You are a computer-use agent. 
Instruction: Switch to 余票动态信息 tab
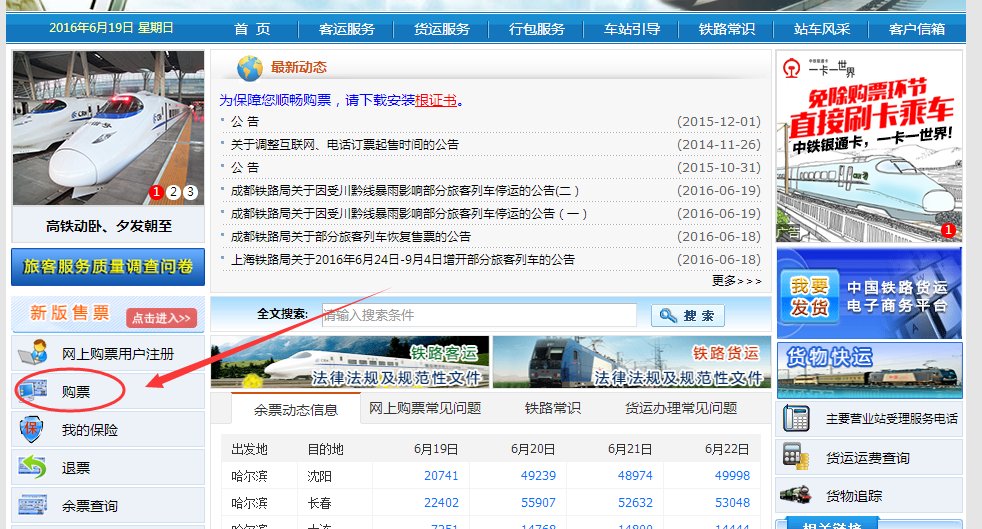coord(296,410)
